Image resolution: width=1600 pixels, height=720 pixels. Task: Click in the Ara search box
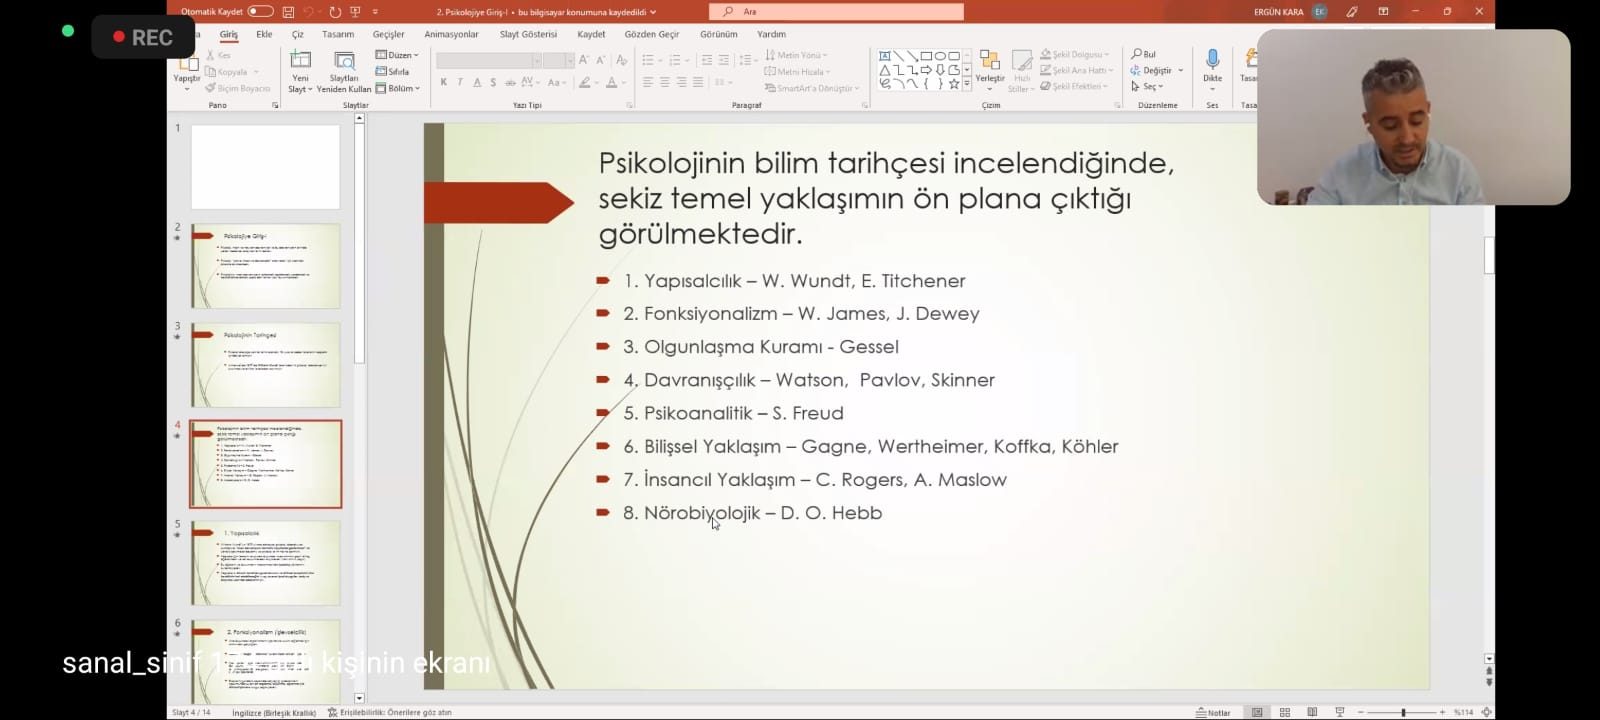(x=836, y=12)
